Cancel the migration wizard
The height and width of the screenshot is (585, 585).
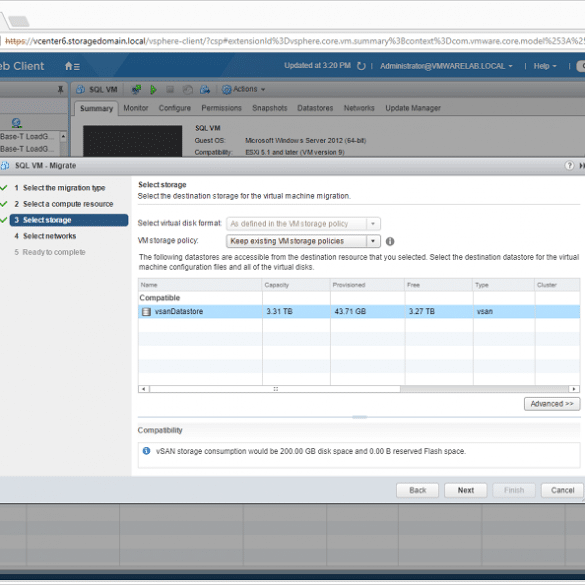click(562, 490)
